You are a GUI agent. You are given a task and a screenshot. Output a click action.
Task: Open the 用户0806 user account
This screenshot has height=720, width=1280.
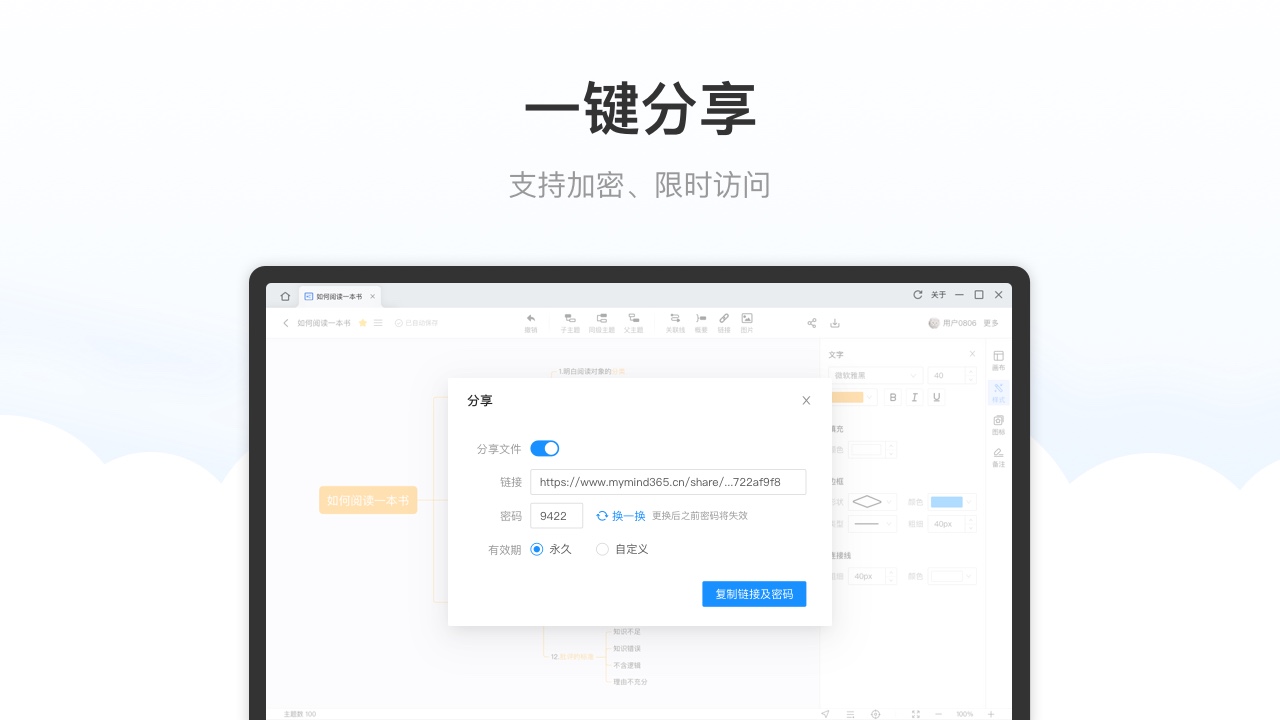point(952,323)
